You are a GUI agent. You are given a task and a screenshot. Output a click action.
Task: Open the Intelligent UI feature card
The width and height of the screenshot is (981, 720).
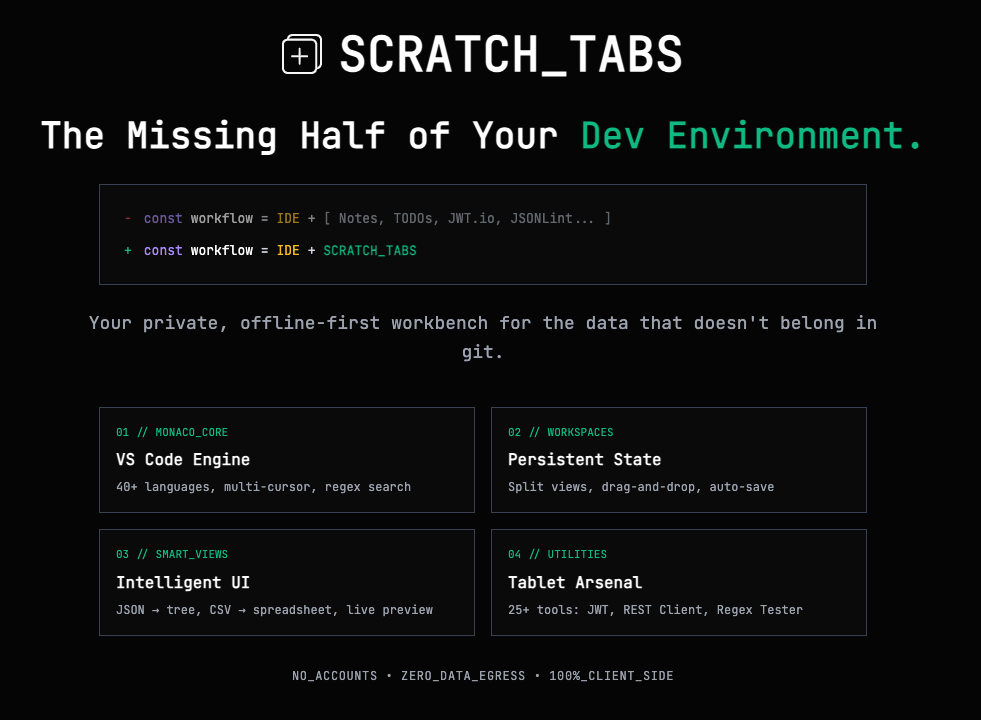click(x=287, y=582)
